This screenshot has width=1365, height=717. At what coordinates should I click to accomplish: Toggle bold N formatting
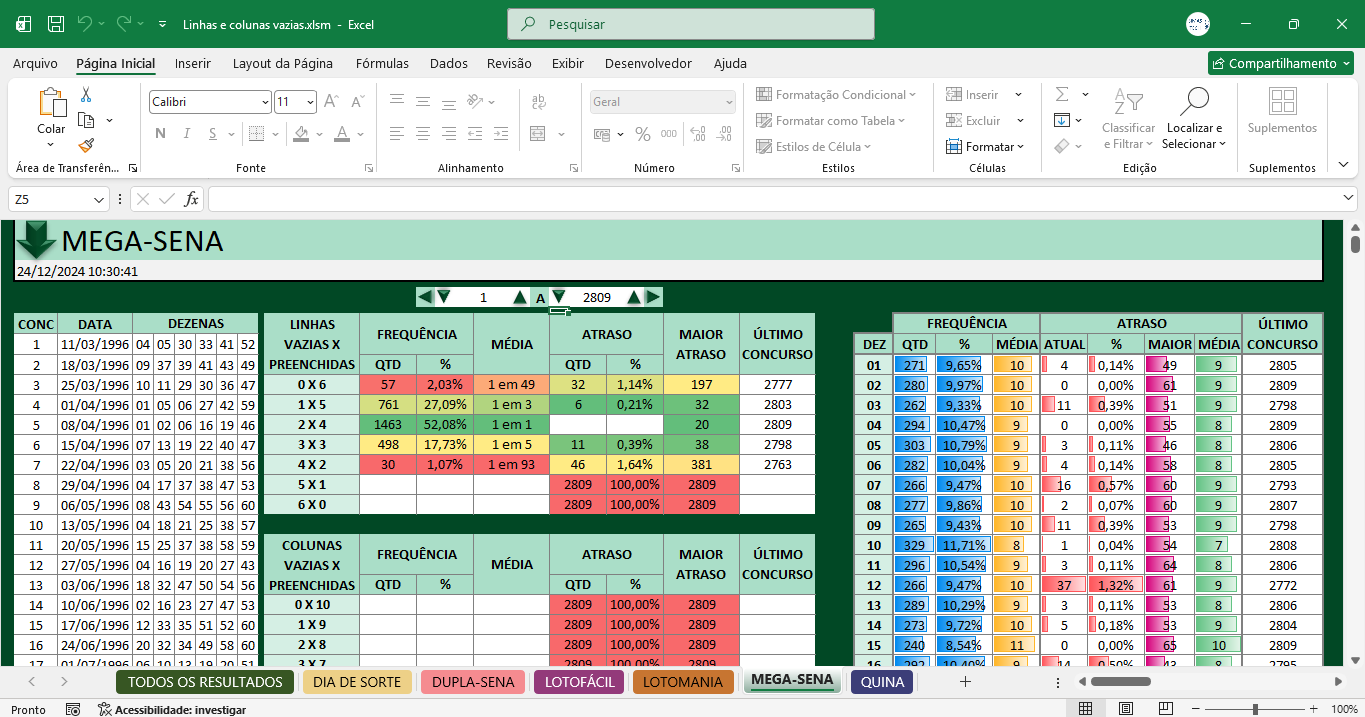pyautogui.click(x=160, y=134)
